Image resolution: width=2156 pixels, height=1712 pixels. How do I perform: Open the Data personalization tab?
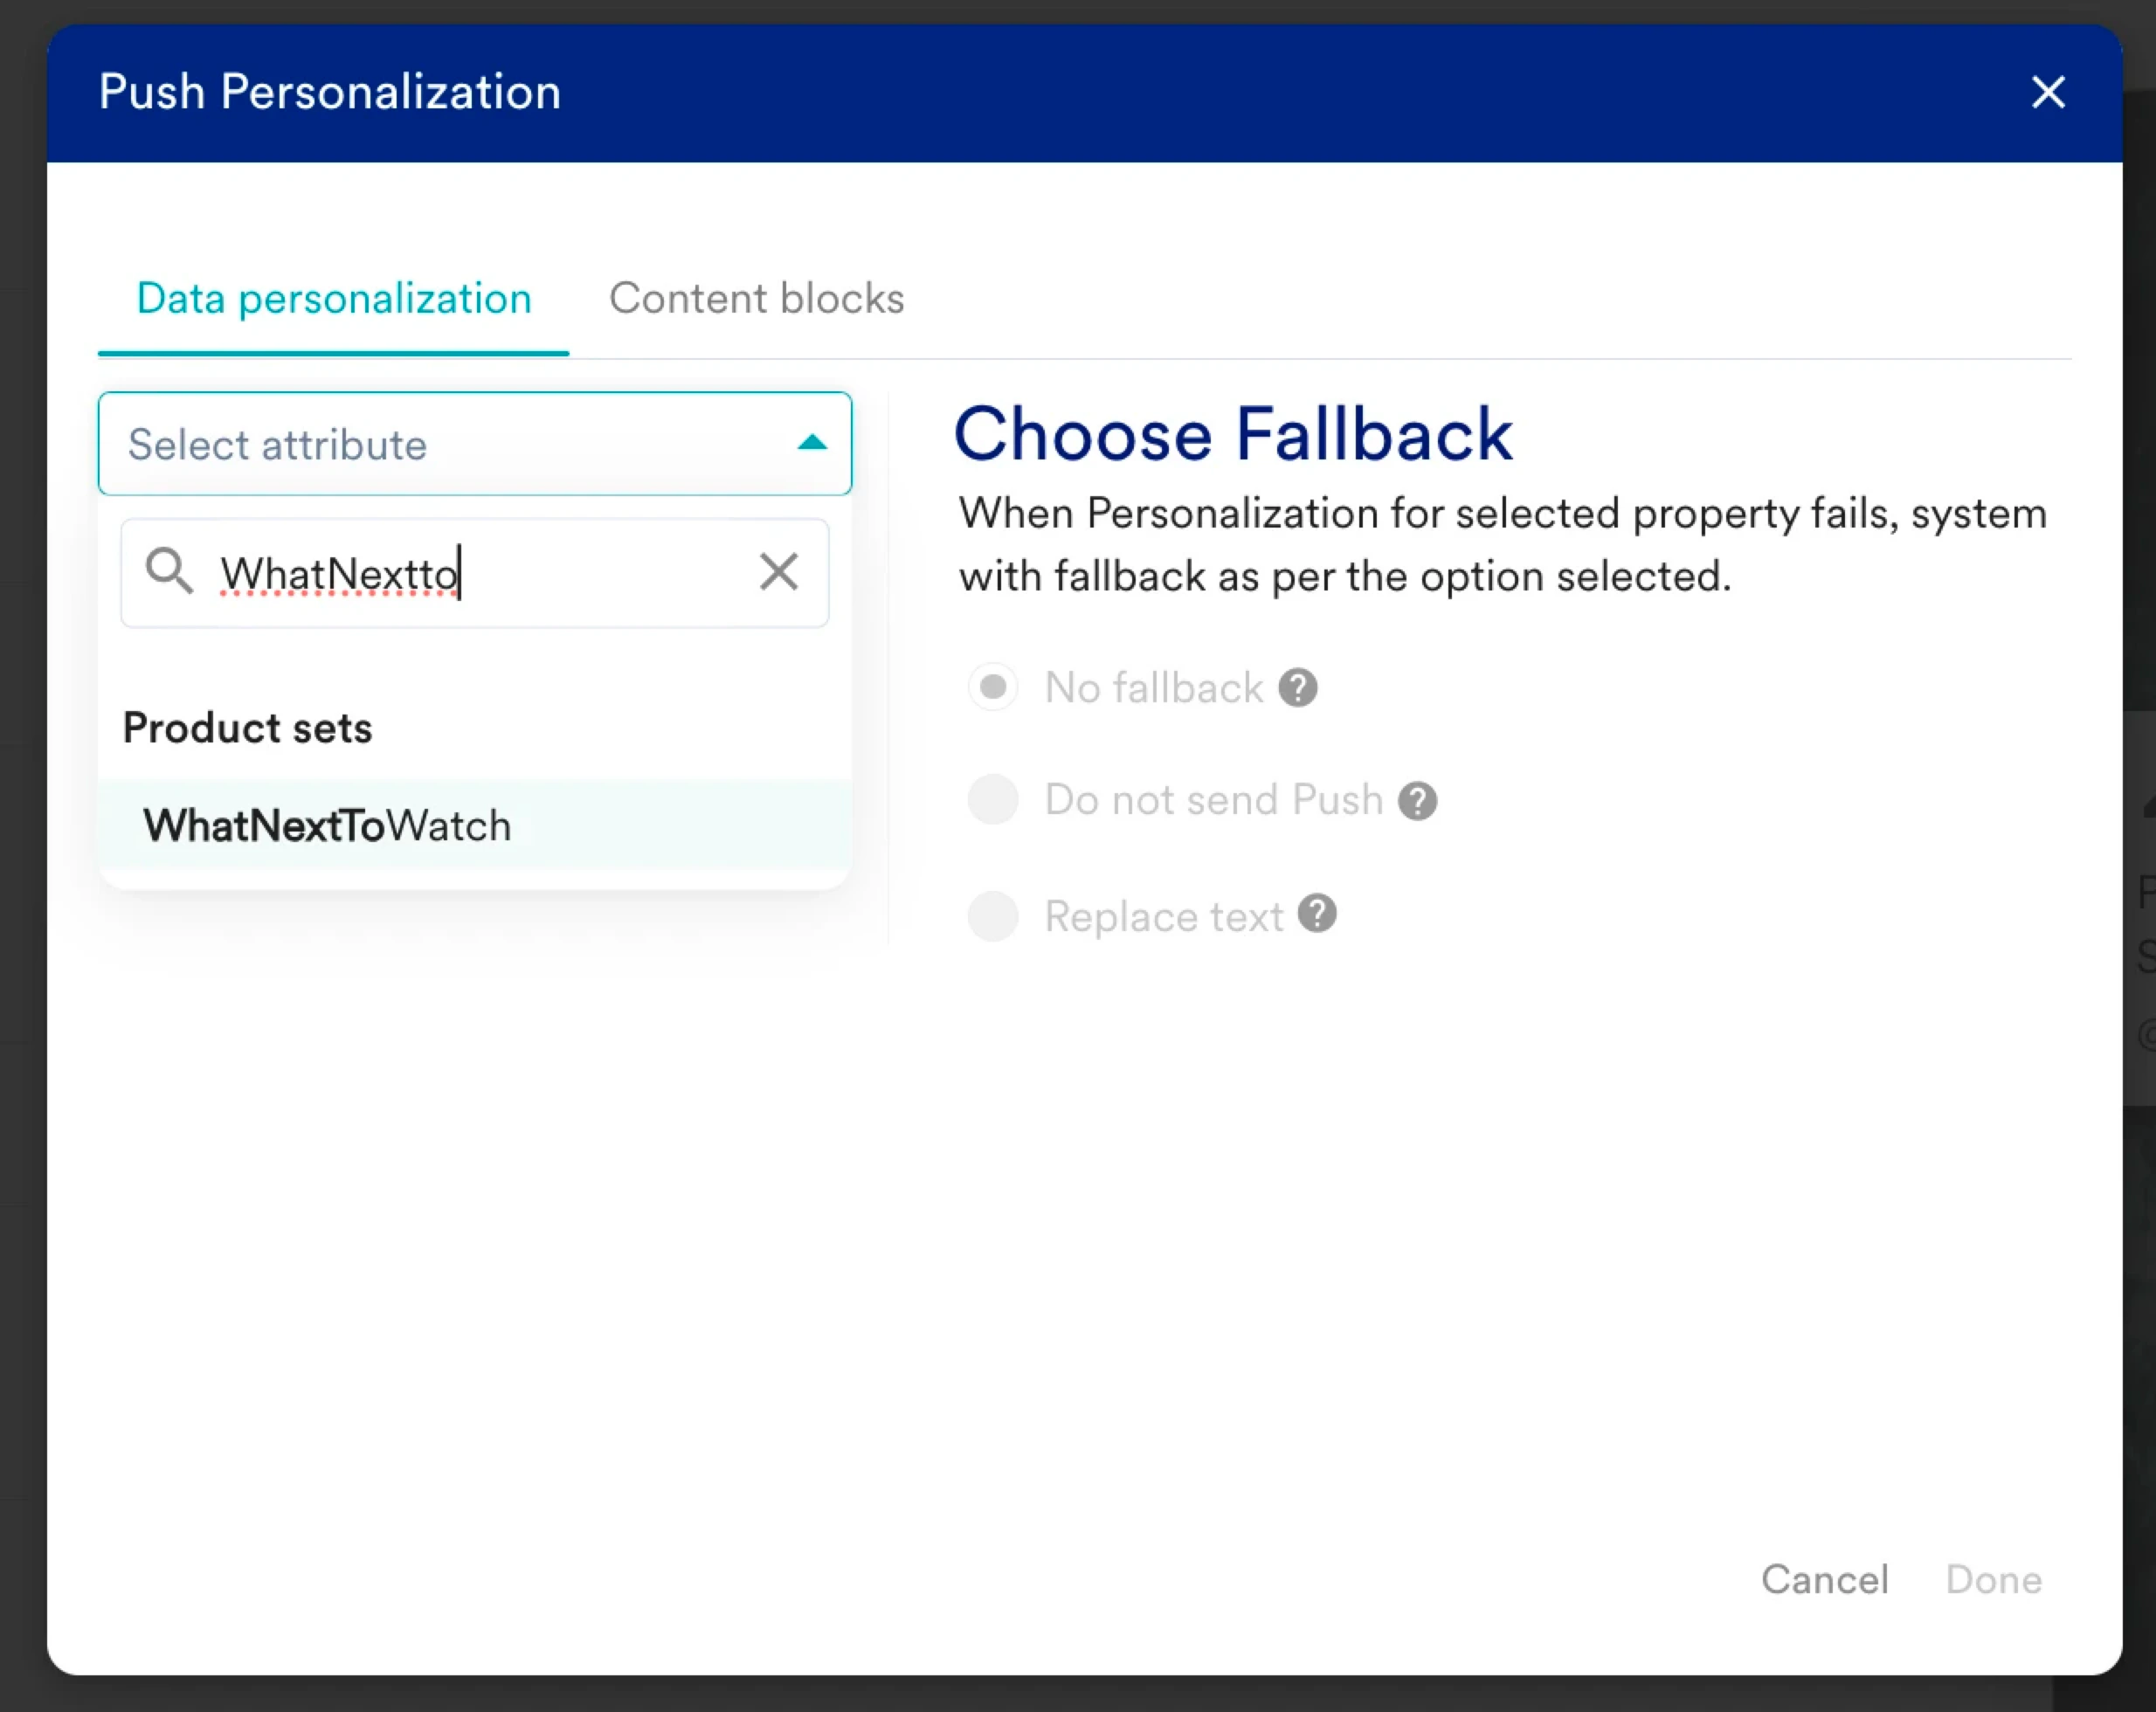[x=333, y=298]
